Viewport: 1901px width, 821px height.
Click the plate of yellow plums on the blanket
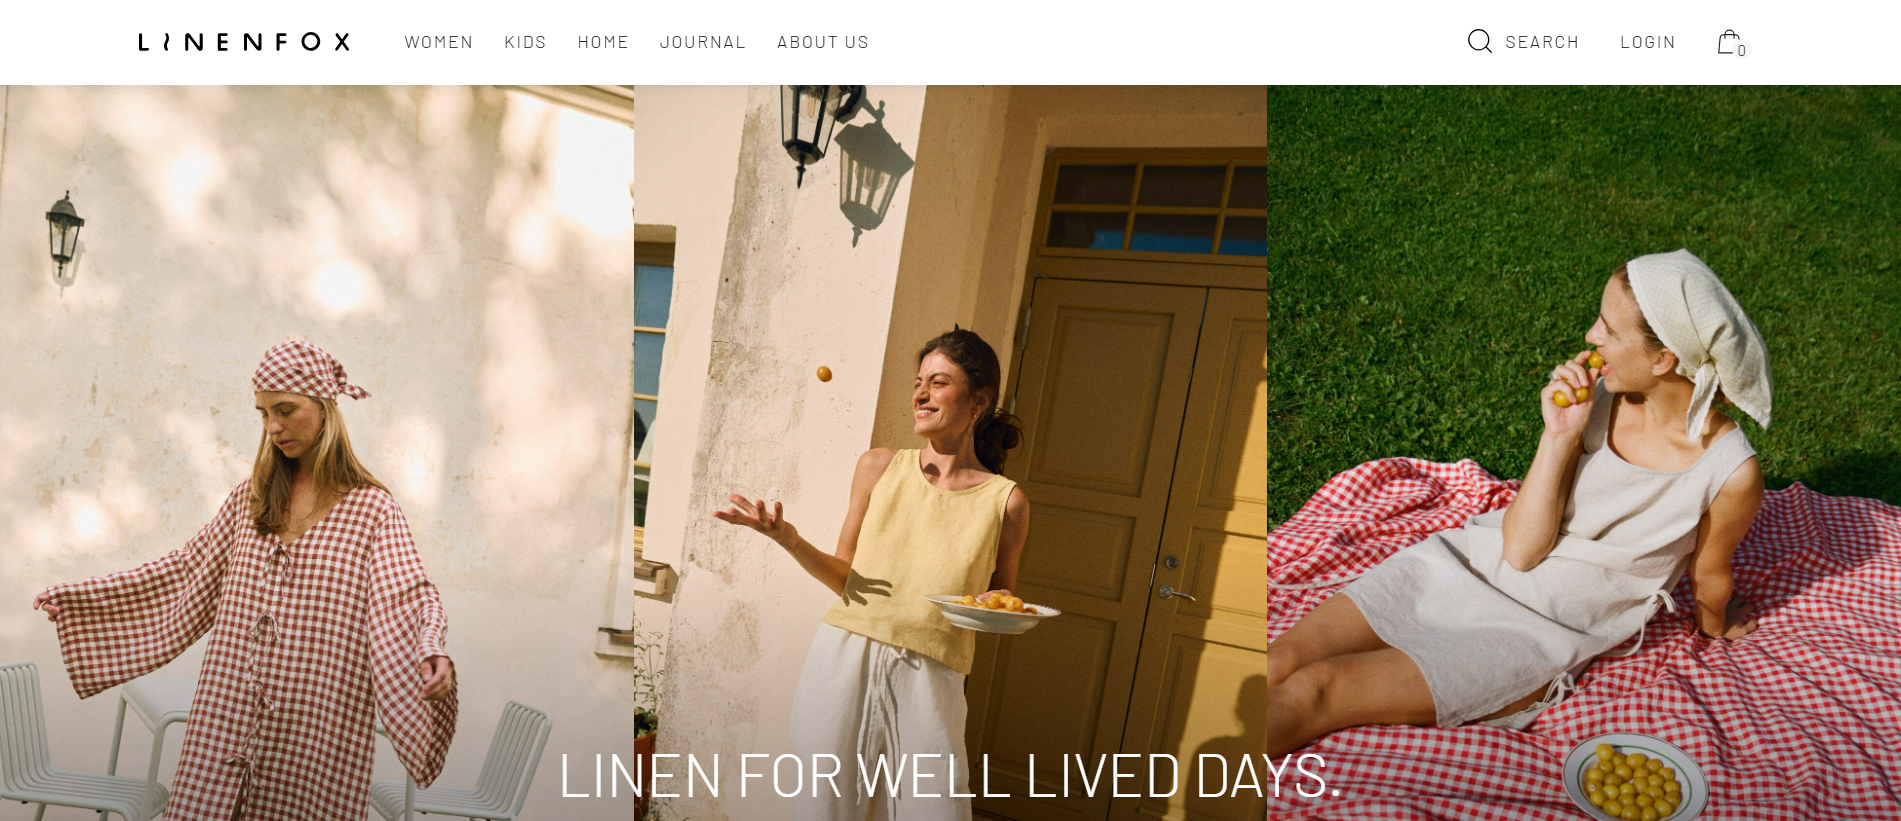coord(1635,779)
